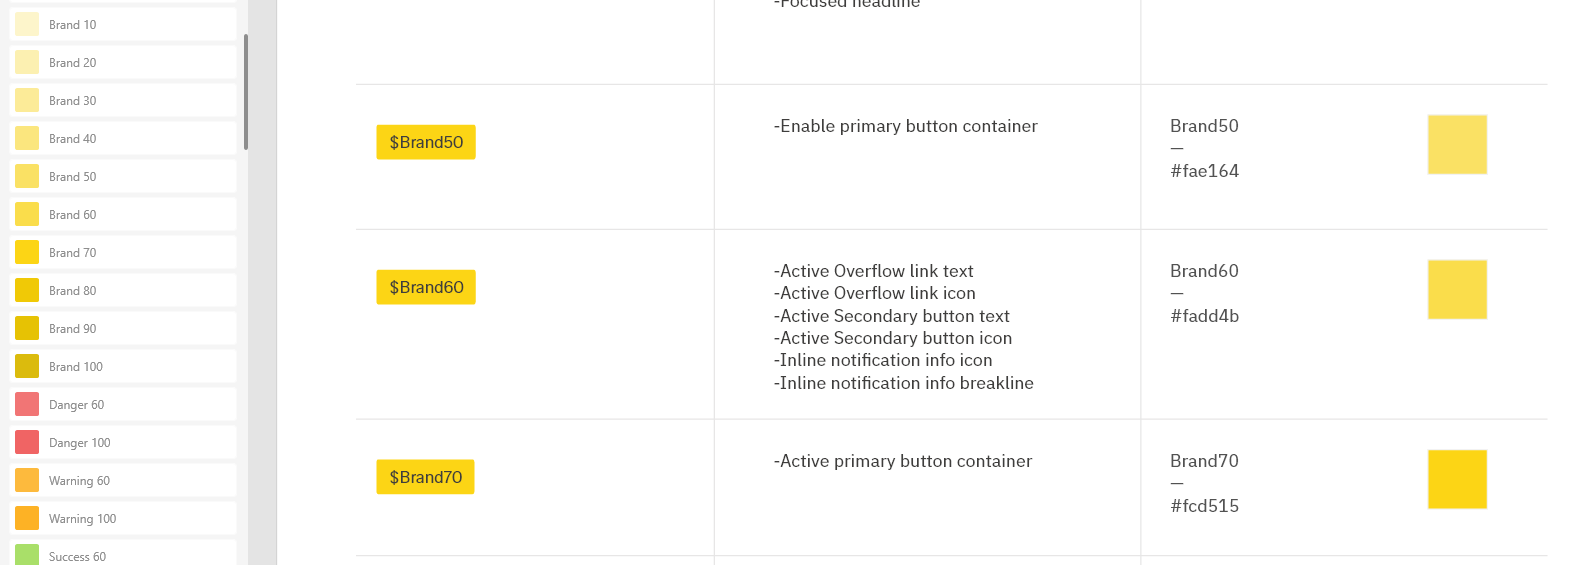This screenshot has height=565, width=1569.
Task: Select the Danger 60 red swatch
Action: pyautogui.click(x=122, y=405)
